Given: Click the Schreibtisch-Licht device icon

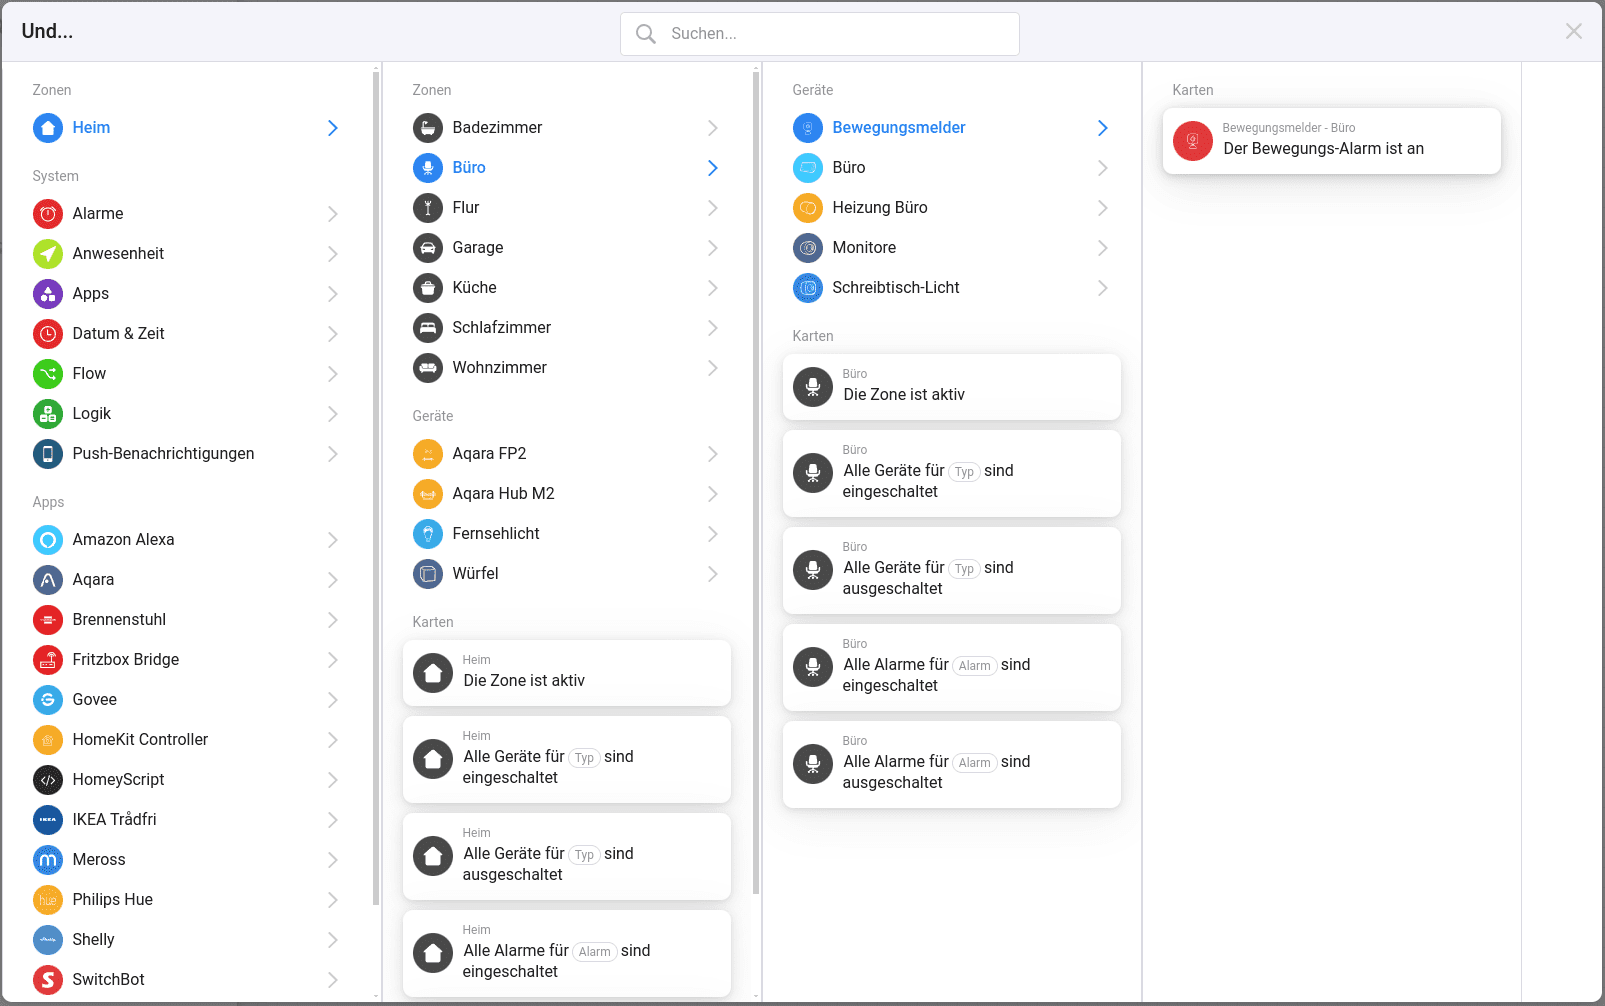Looking at the screenshot, I should (807, 288).
